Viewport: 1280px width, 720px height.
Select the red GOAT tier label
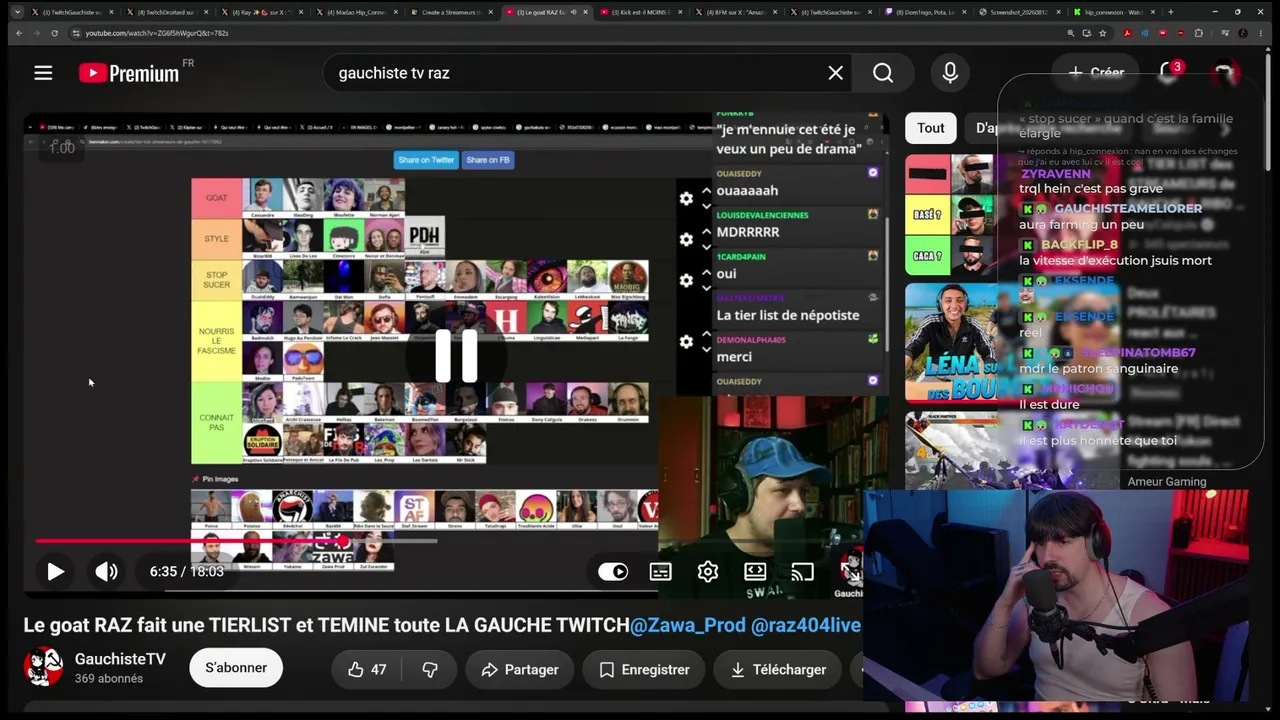pyautogui.click(x=217, y=198)
